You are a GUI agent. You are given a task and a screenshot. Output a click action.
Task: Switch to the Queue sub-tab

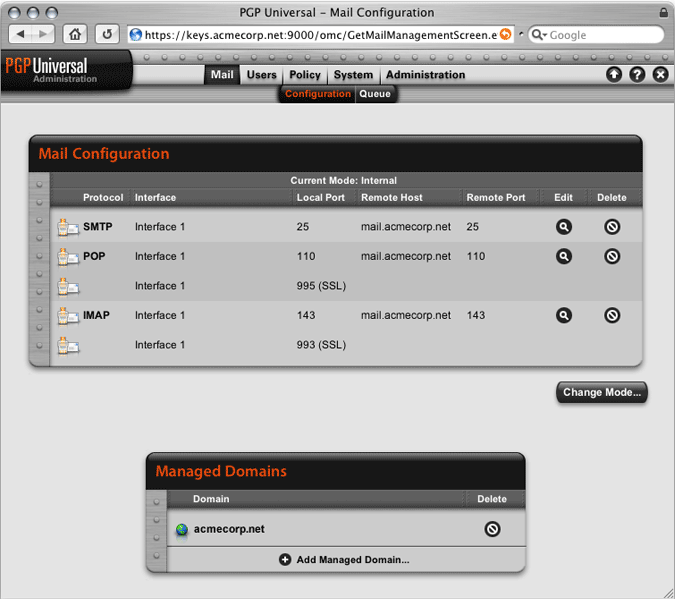[x=375, y=94]
